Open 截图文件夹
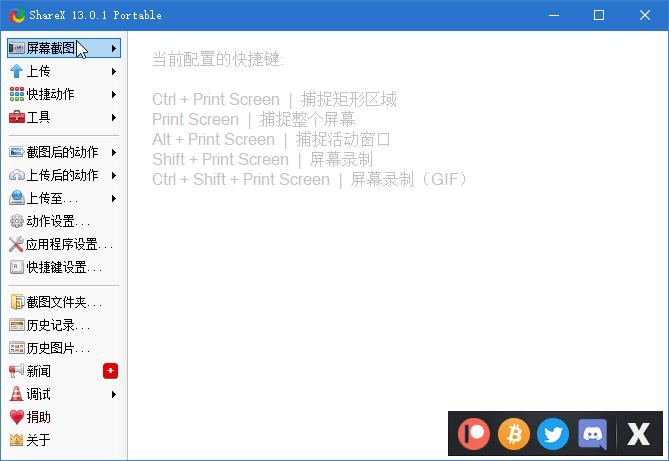 coord(62,302)
